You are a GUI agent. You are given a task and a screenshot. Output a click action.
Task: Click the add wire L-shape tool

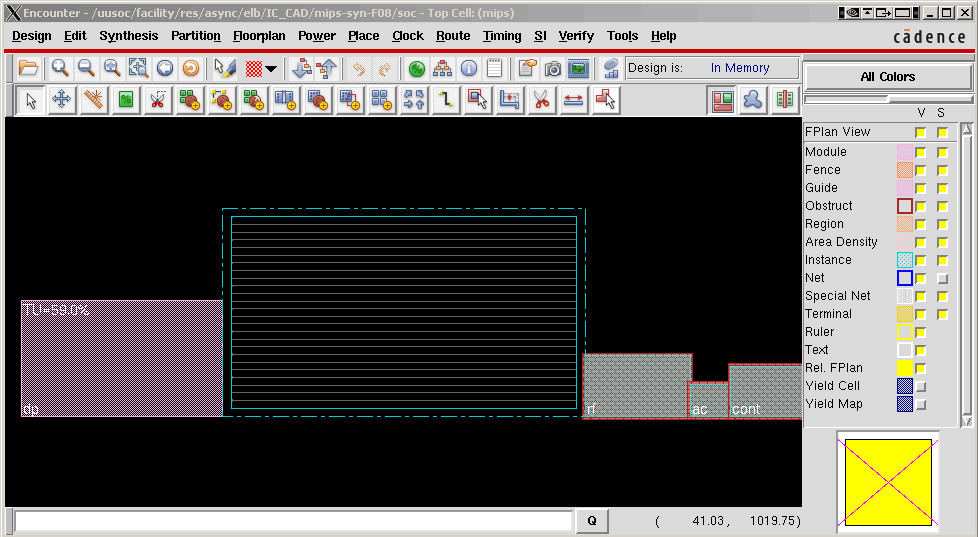(445, 100)
